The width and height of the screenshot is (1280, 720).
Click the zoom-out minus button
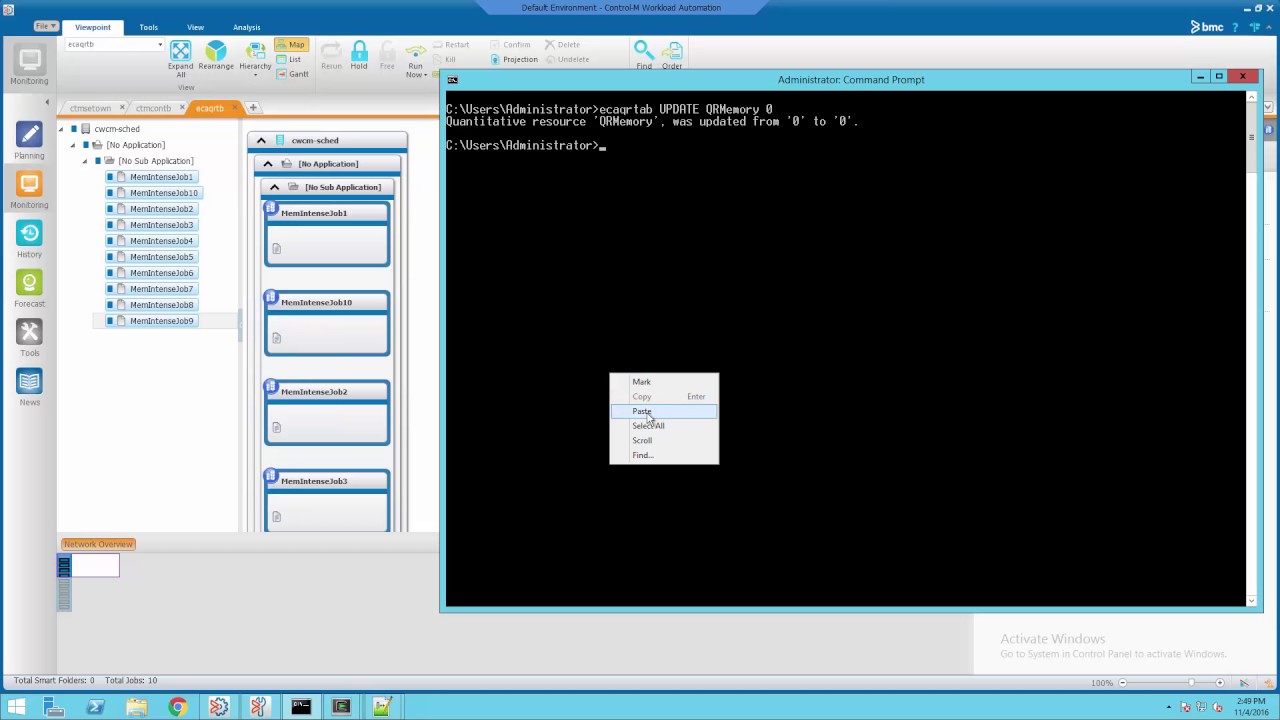click(1122, 682)
